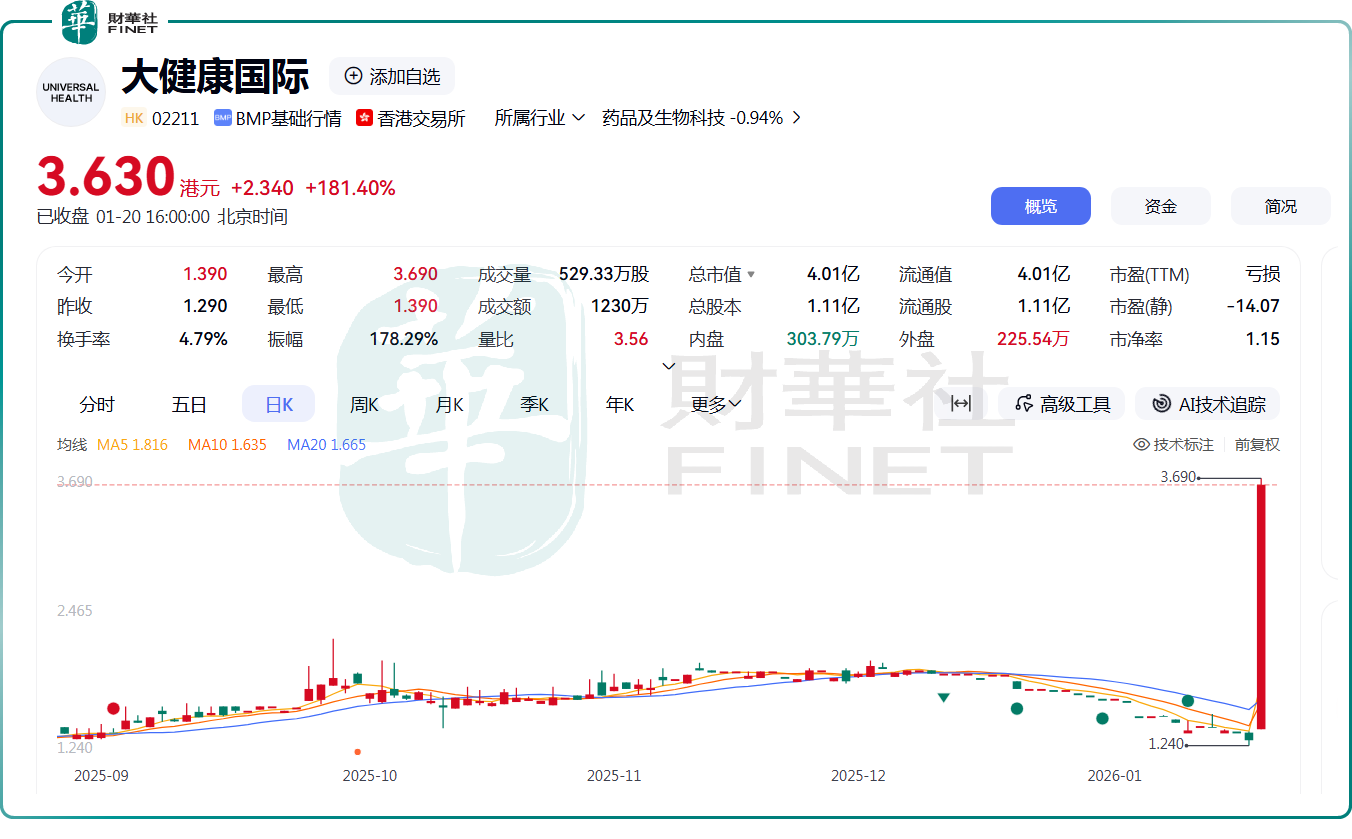Expand more quote data with chevron
1352x839 pixels.
coord(669,366)
